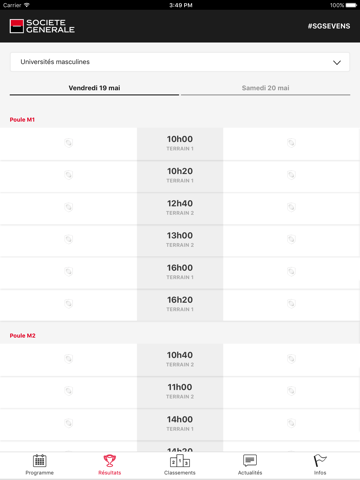
Task: Select the Résultats trophy icon
Action: pos(110,461)
